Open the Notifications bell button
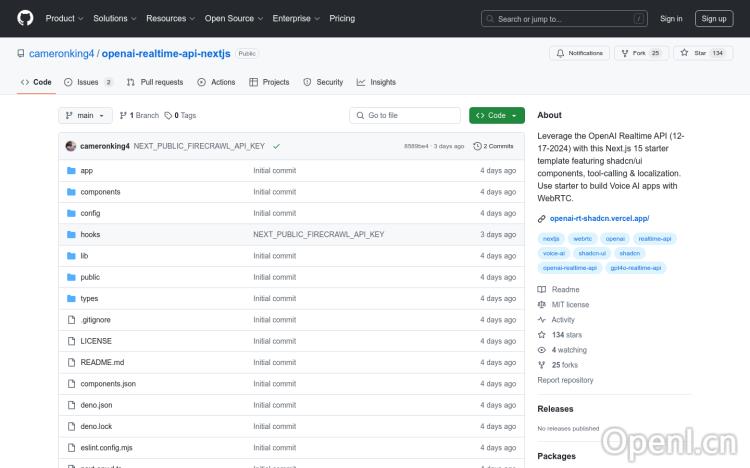 (x=579, y=53)
